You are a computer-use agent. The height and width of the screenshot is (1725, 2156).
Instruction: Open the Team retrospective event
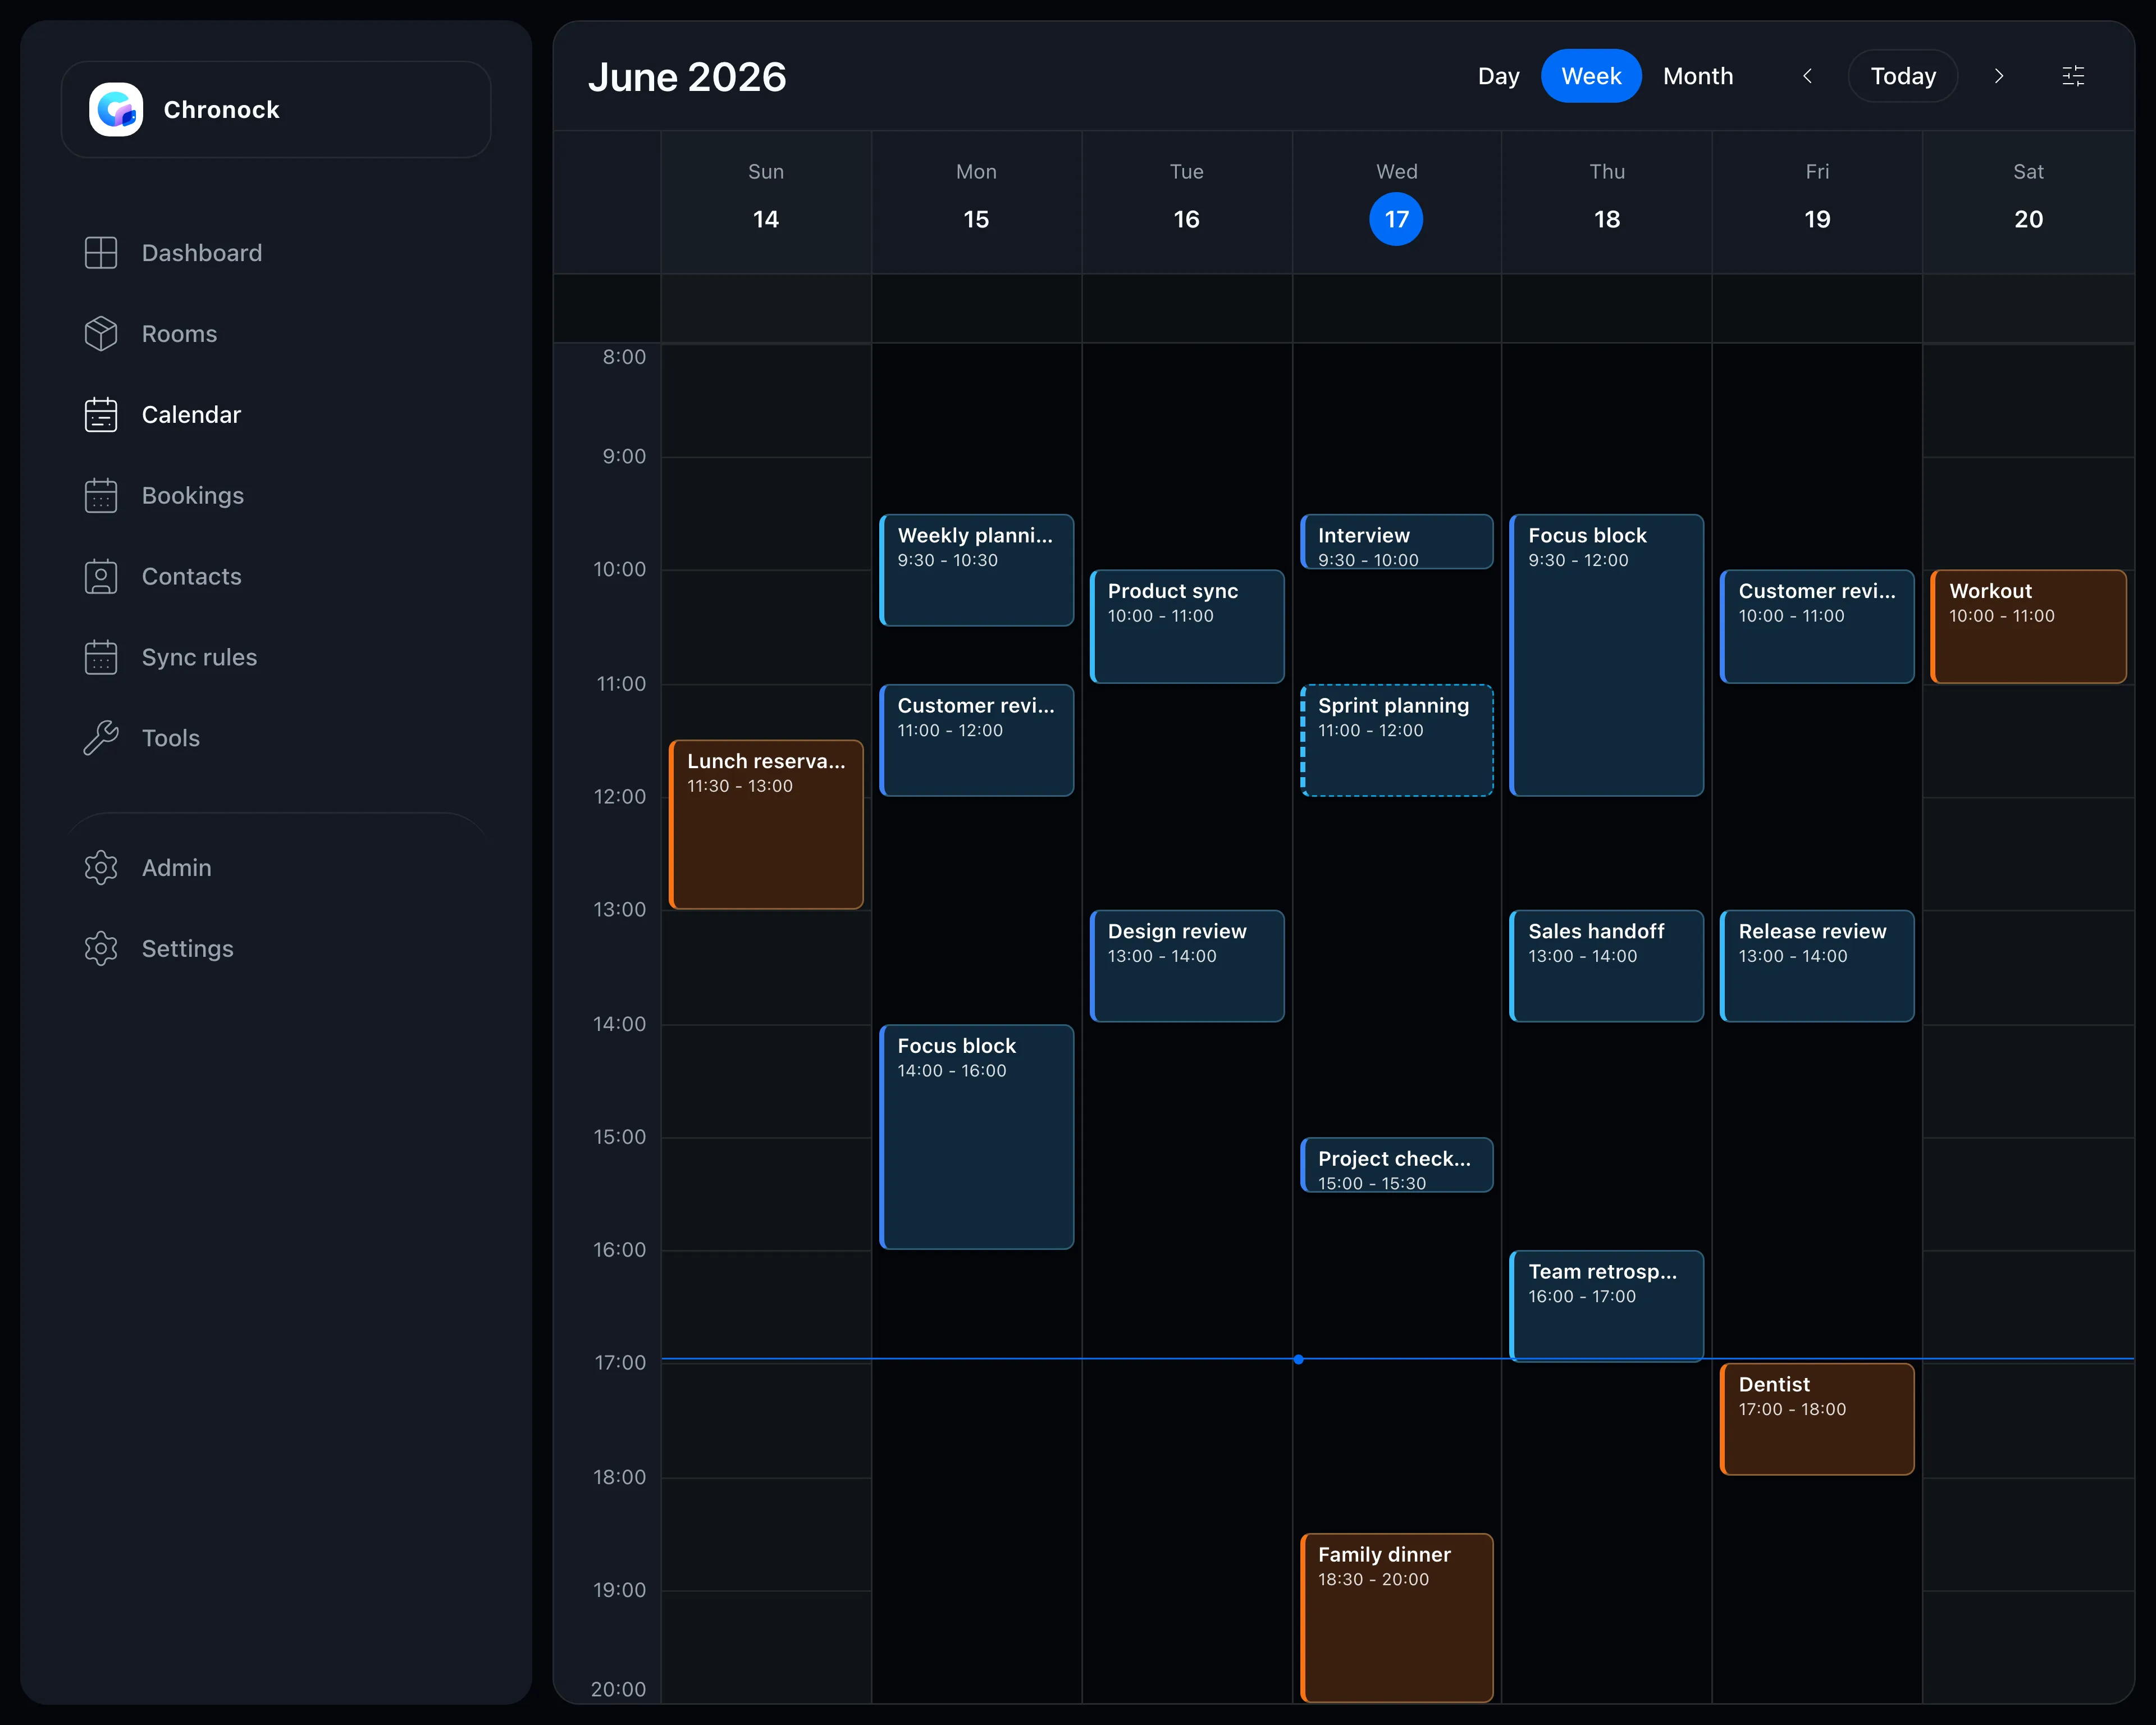(1607, 1306)
